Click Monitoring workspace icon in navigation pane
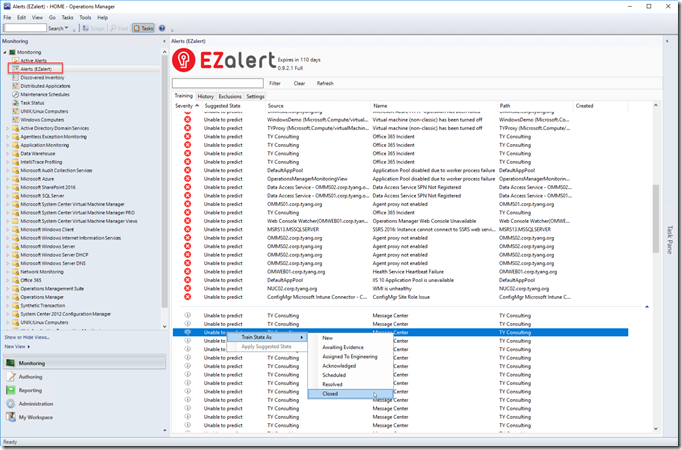This screenshot has width=682, height=450. [x=10, y=363]
